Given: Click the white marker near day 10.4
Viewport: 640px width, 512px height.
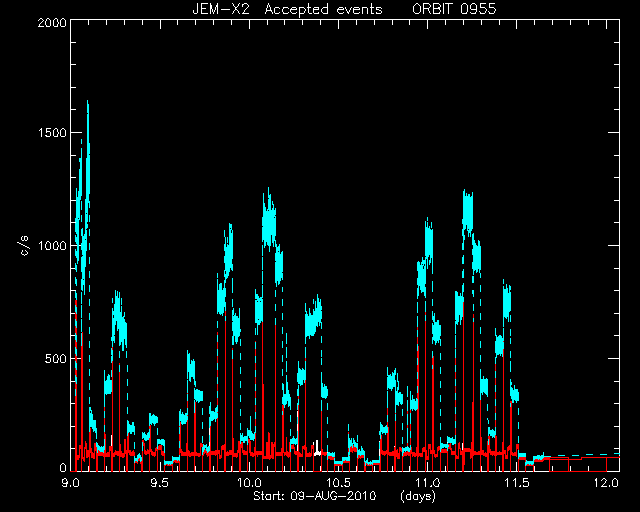Looking at the screenshot, I should (x=317, y=448).
